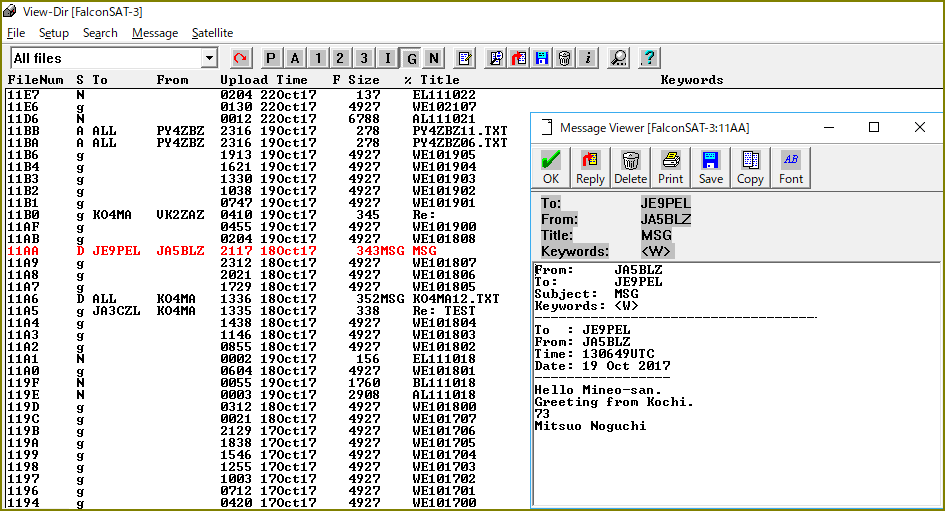Screen dimensions: 945x511
Task: Click the Message Viewer title bar icon
Action: (546, 128)
